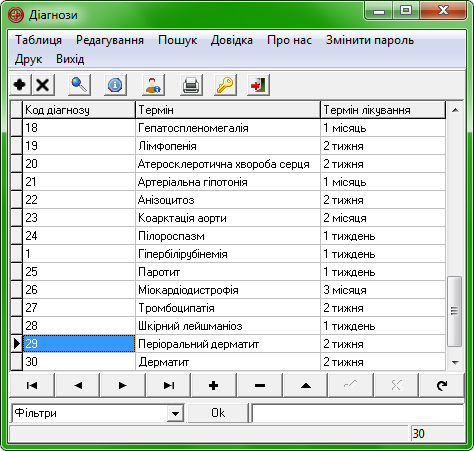474x451 pixels.
Task: Click the red cross application title icon
Action: pos(15,15)
